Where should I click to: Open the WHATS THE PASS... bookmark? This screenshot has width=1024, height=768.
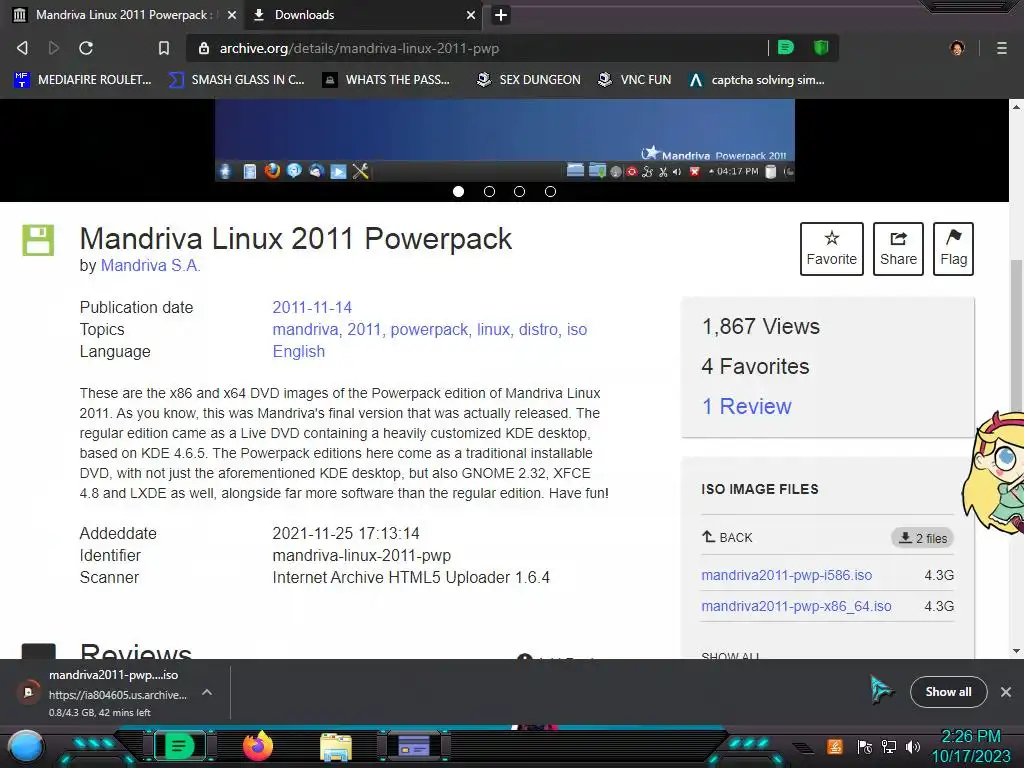[x=386, y=80]
